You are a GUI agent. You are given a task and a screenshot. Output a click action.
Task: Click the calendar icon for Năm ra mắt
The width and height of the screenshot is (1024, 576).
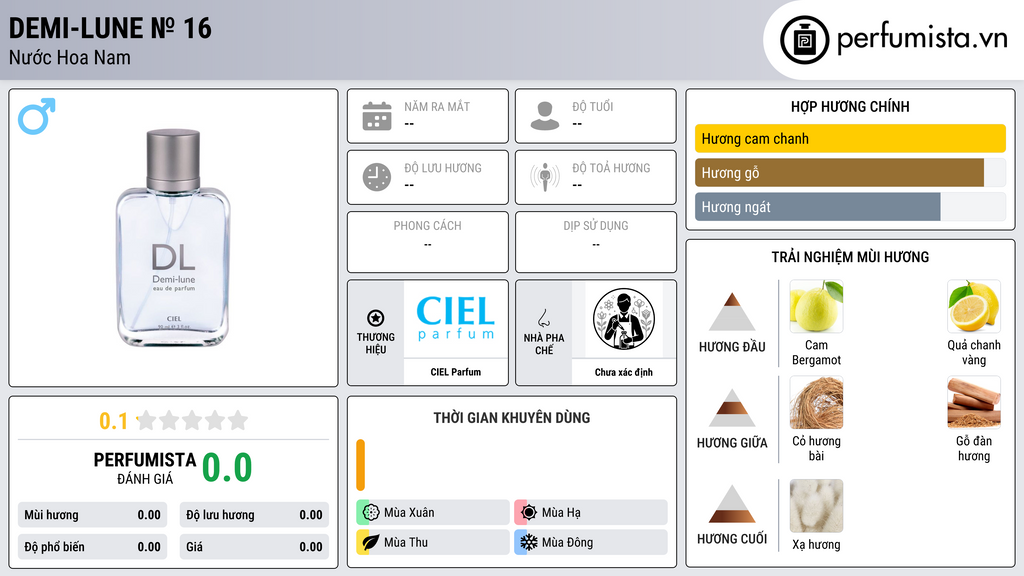click(x=377, y=116)
